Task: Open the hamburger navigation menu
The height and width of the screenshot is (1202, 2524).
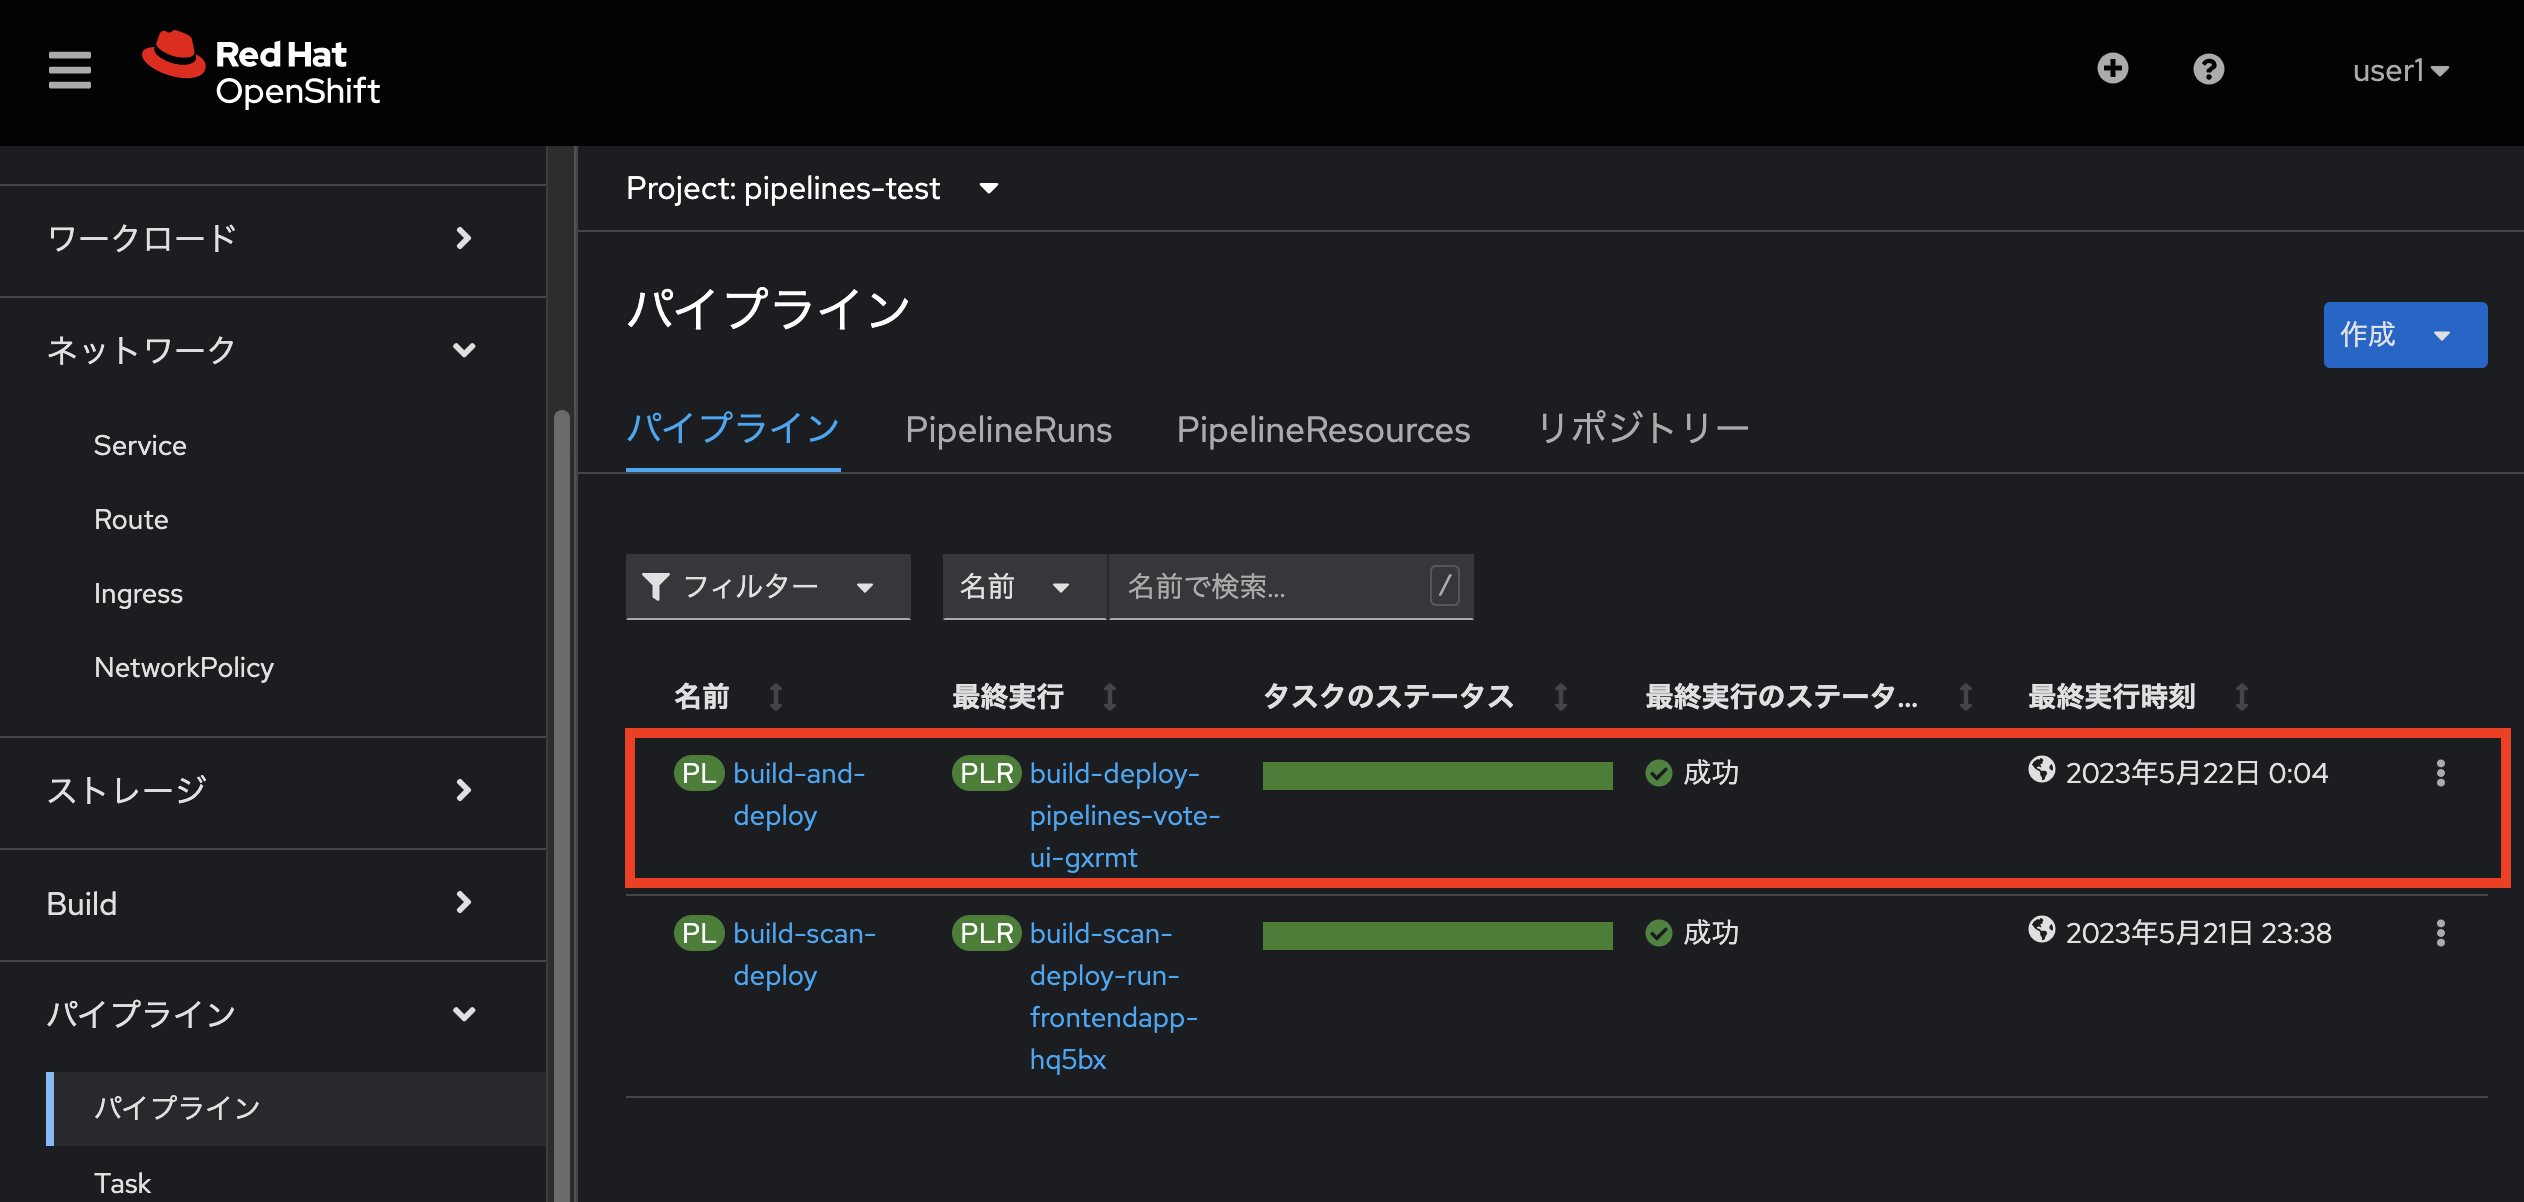Action: coord(69,70)
